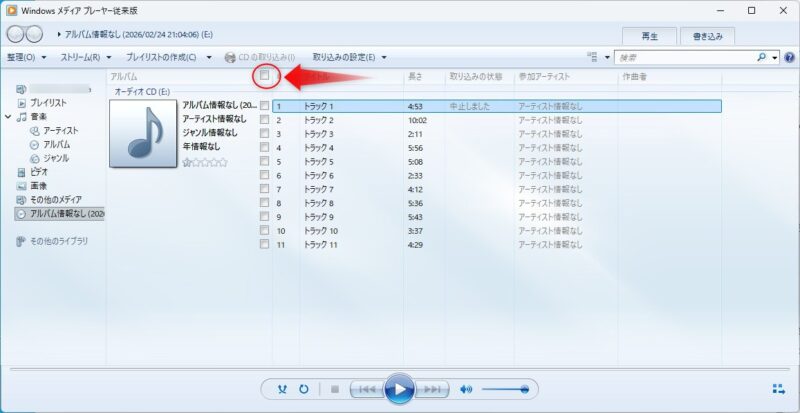Screen dimensions: 800x413
Task: Expand the 取り込みの設定(E) dropdown
Action: point(349,58)
